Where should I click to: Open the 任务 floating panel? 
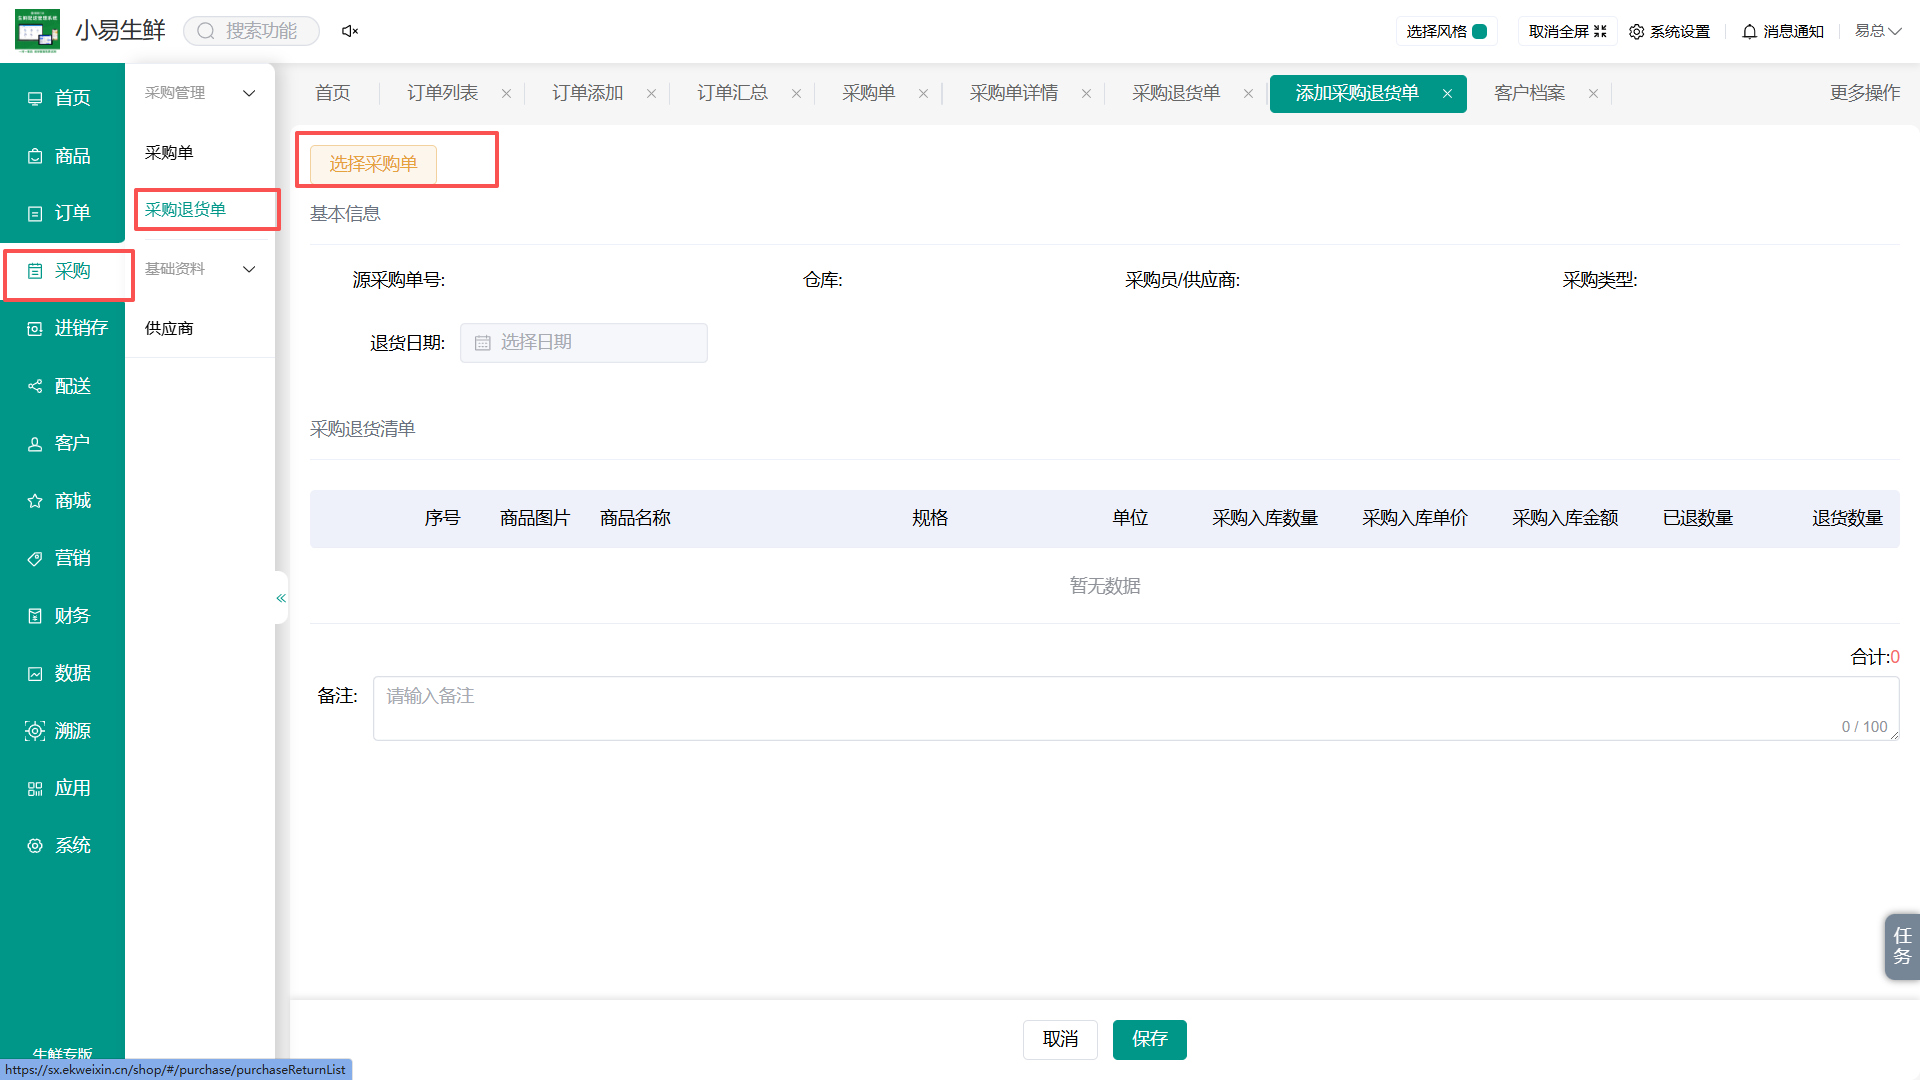pos(1902,946)
